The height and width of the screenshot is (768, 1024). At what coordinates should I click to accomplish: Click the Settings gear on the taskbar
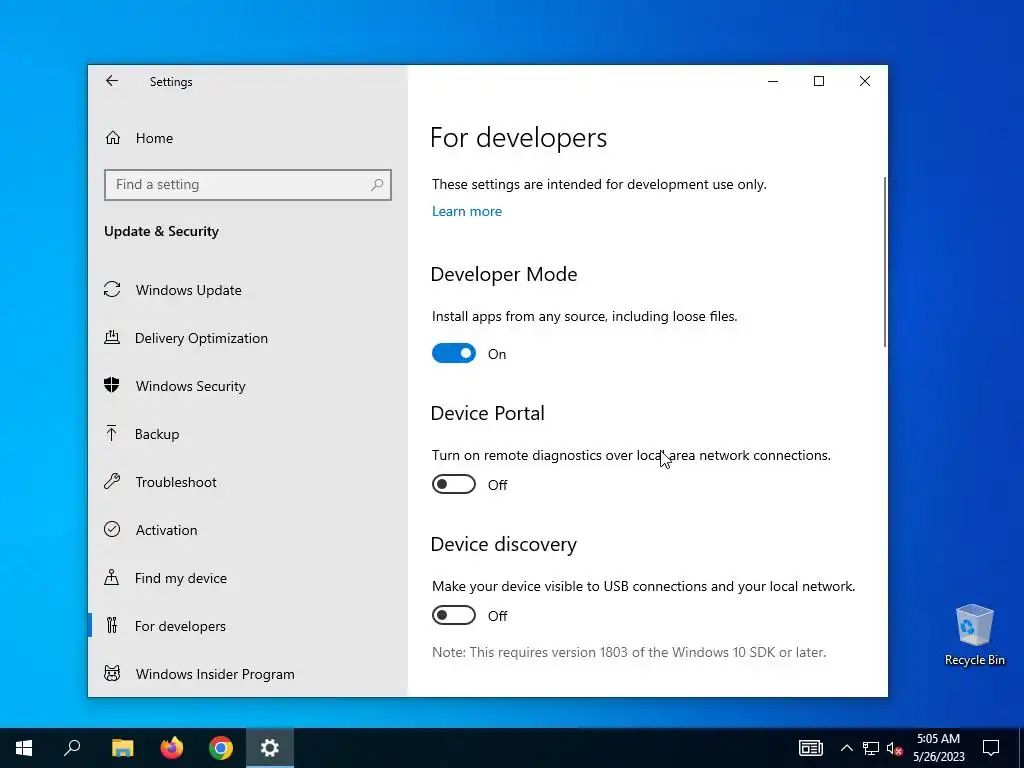[270, 748]
